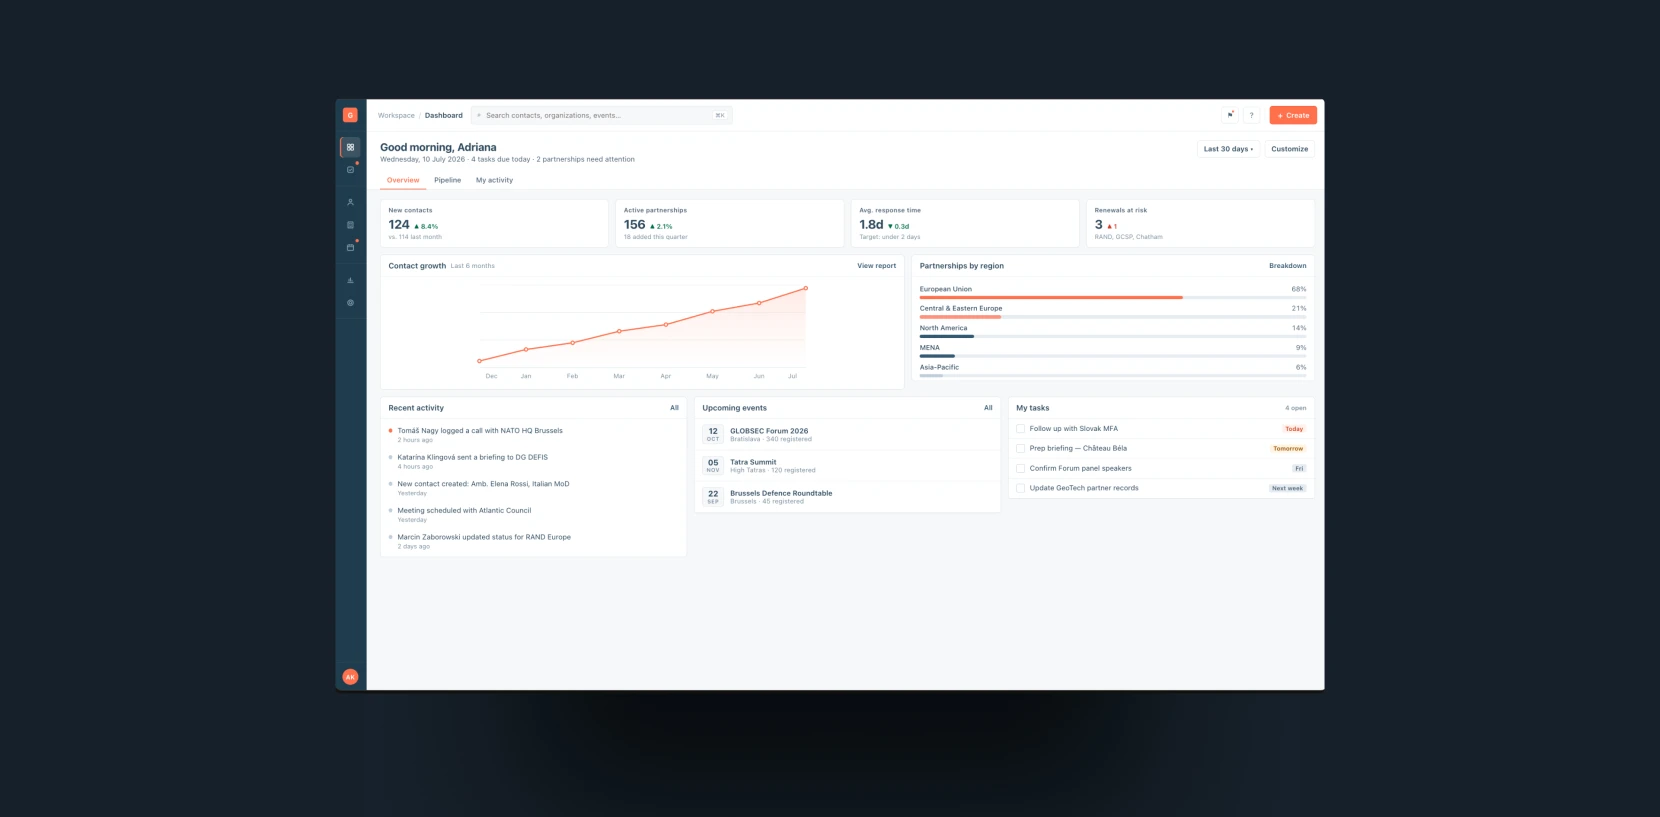The image size is (1660, 817).
Task: Click the European Union progress bar
Action: click(1113, 297)
